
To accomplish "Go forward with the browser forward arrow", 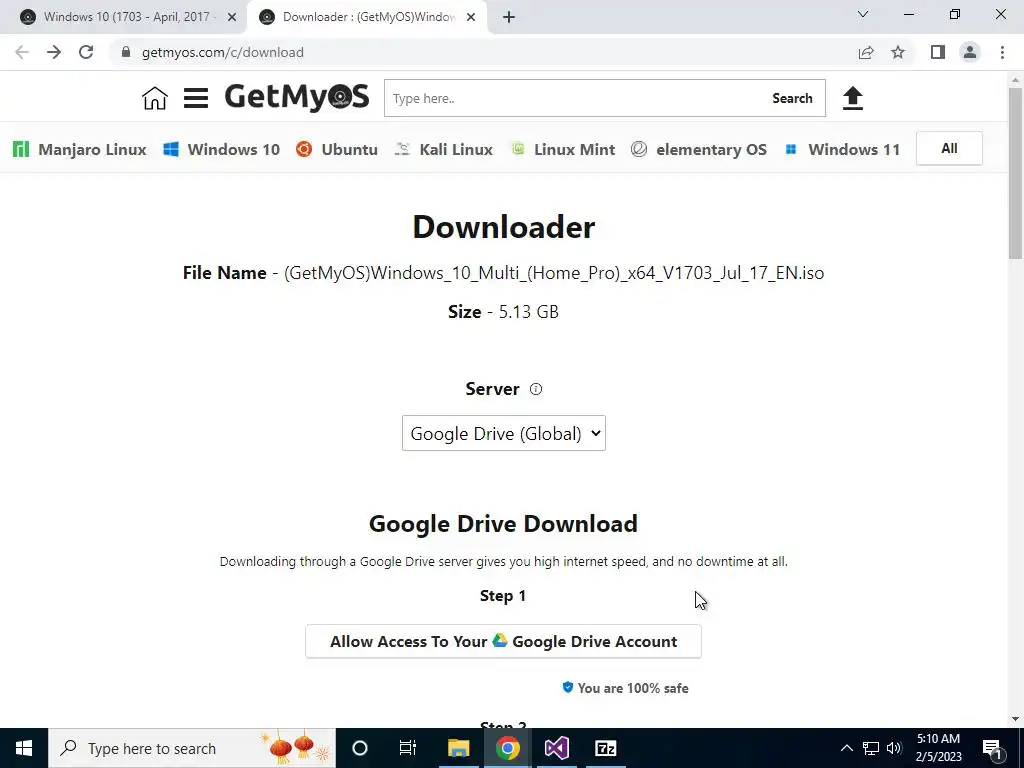I will (54, 52).
